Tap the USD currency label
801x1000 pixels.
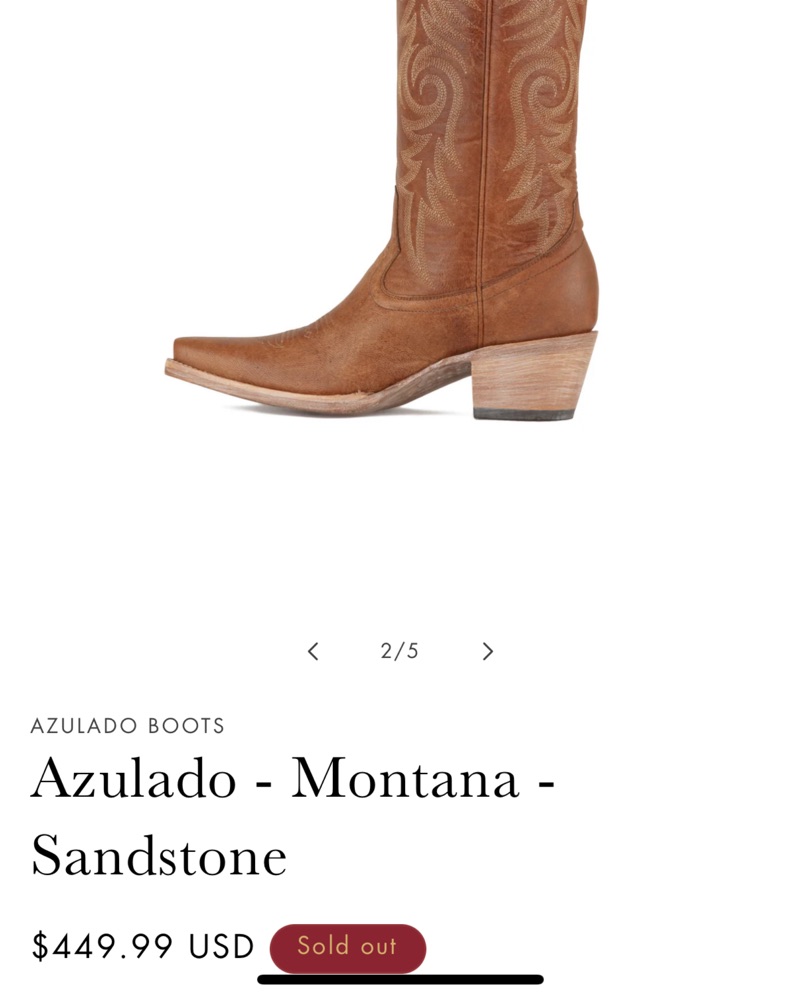[221, 946]
